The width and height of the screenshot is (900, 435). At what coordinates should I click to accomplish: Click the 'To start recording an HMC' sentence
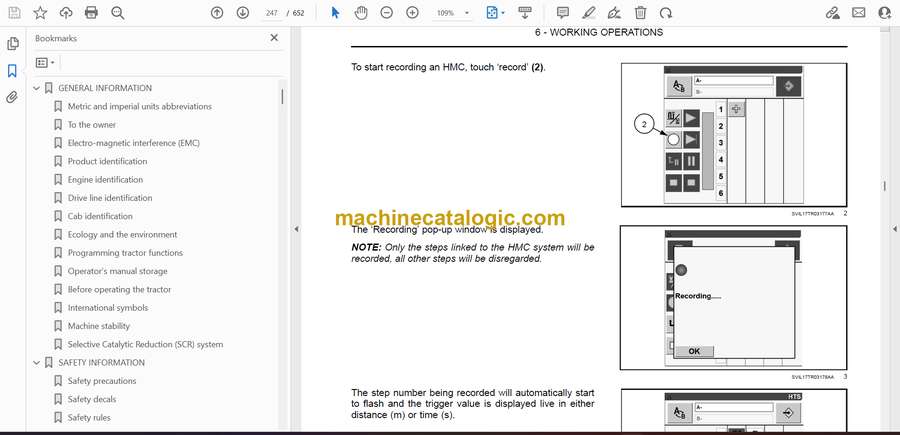[x=448, y=67]
